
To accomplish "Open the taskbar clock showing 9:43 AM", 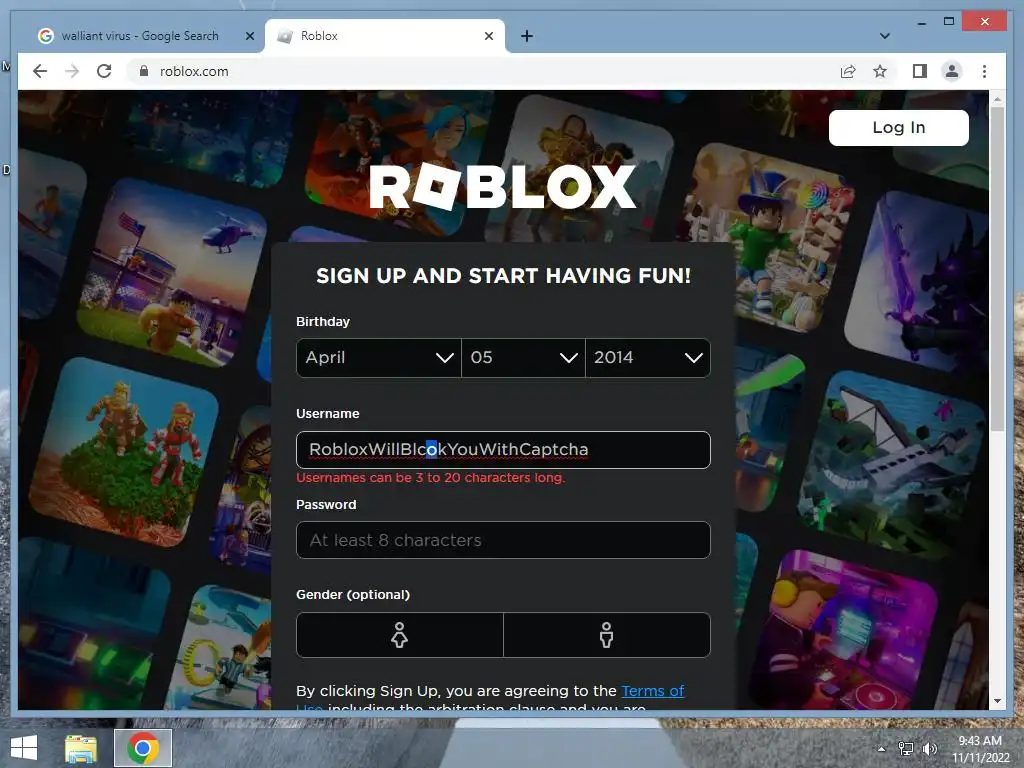I will point(980,749).
